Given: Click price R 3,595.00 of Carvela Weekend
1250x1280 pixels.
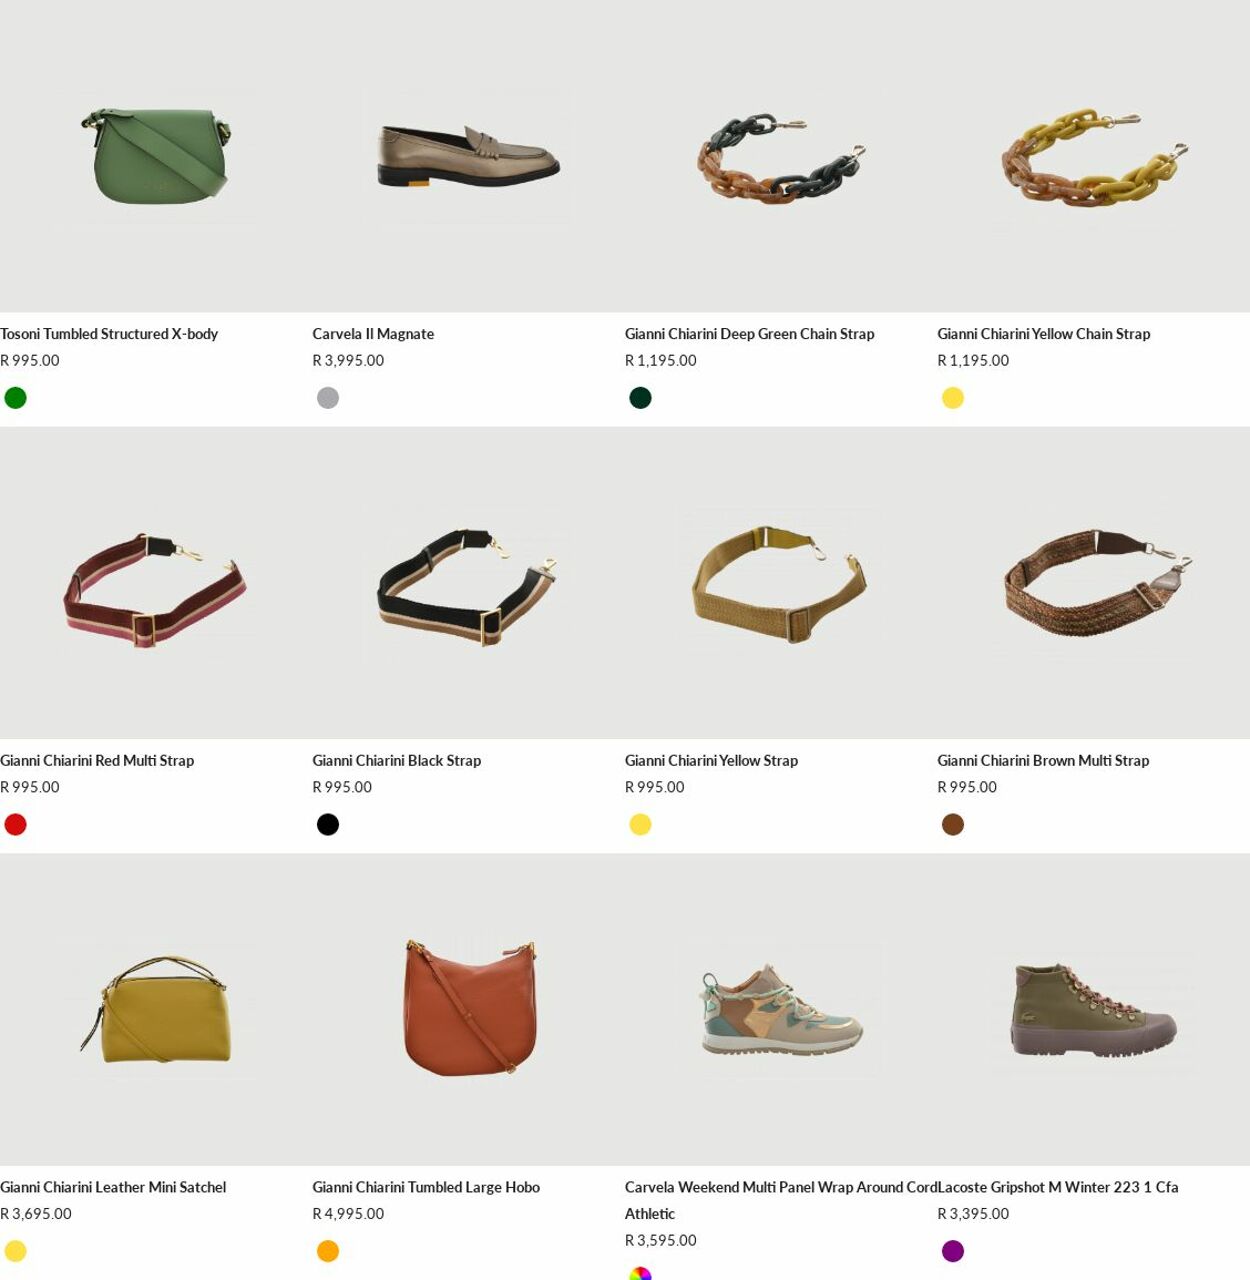Looking at the screenshot, I should [661, 1241].
